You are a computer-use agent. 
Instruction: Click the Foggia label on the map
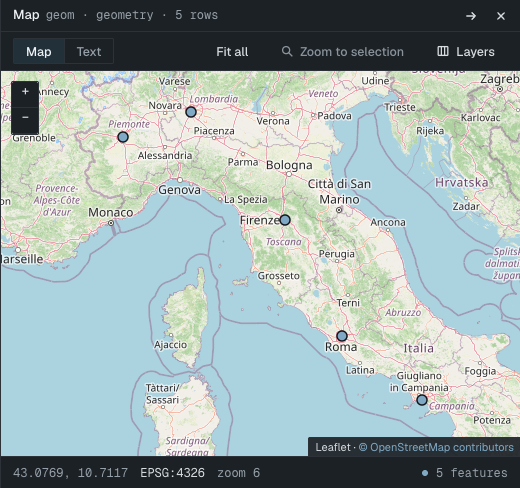coord(480,371)
